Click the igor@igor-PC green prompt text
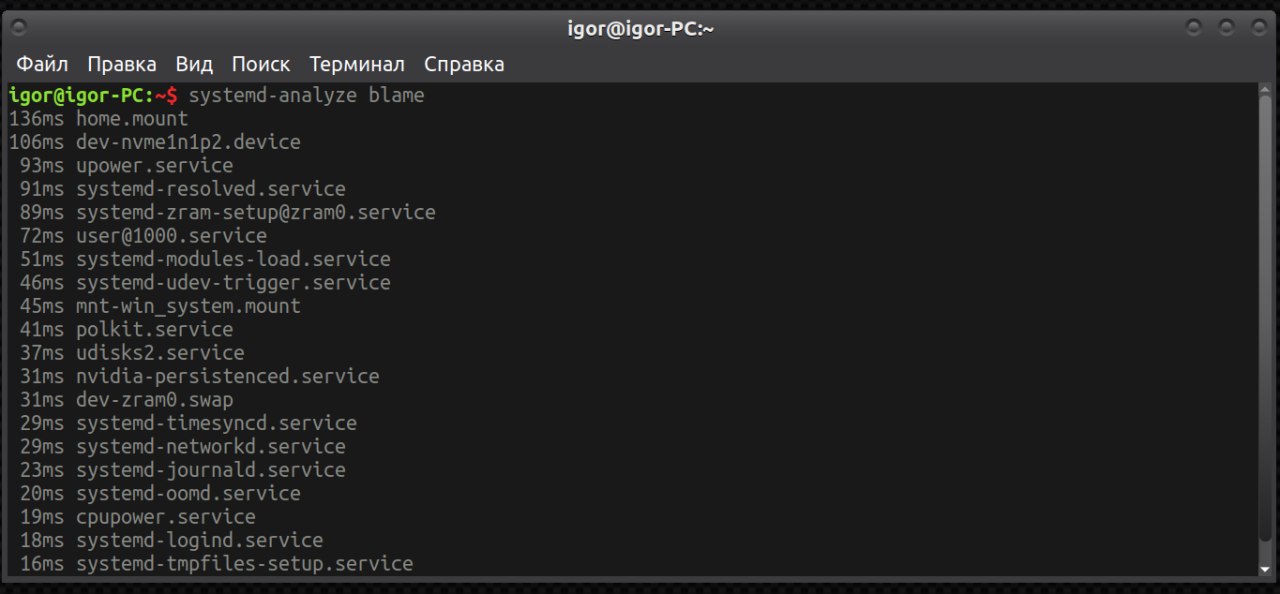Viewport: 1280px width, 594px height. tap(79, 96)
